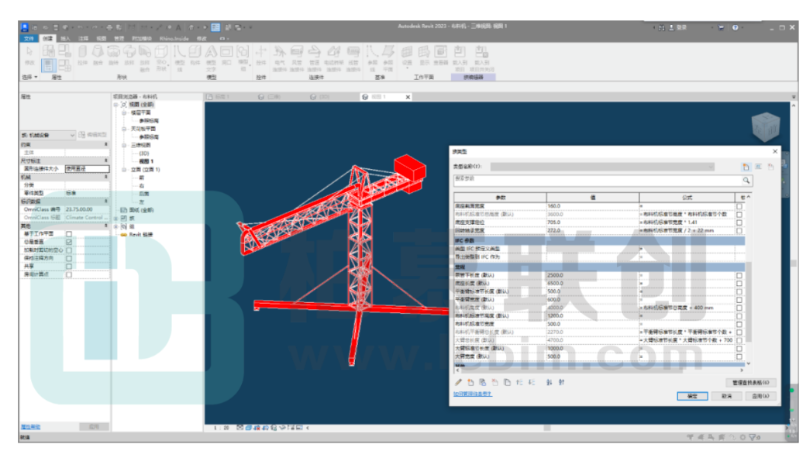Open the 选择 dropdown in the ribbon
Screen dimensions: 806x461
tap(30, 77)
